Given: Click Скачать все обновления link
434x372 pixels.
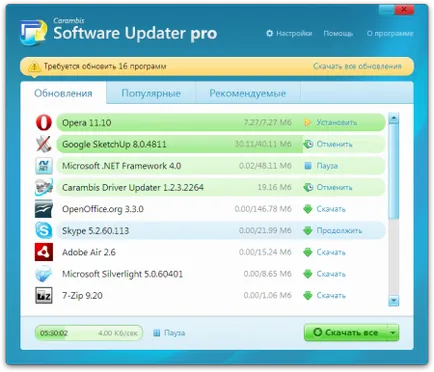Looking at the screenshot, I should pyautogui.click(x=357, y=66).
